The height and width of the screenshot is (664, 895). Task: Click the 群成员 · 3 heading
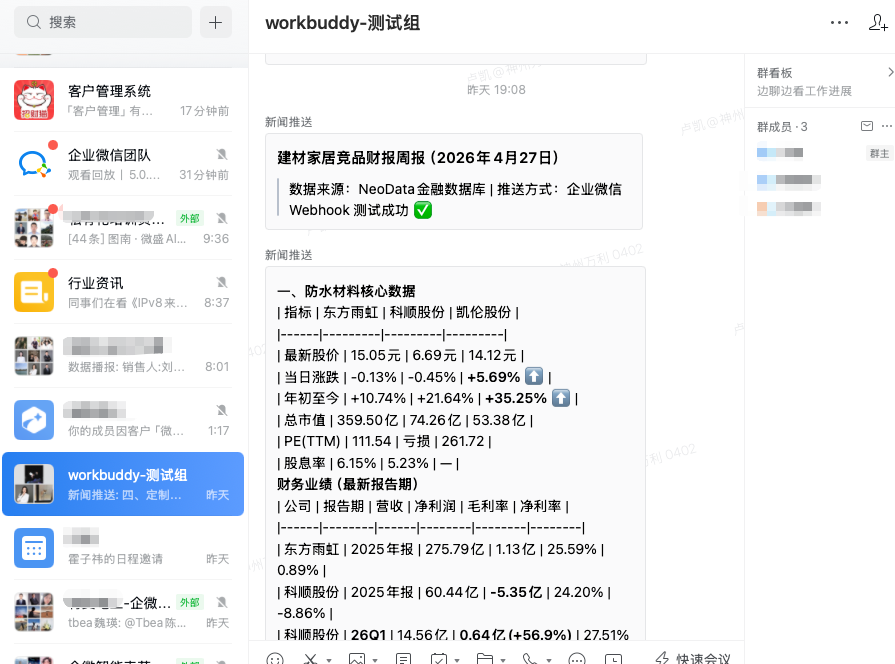(x=782, y=127)
